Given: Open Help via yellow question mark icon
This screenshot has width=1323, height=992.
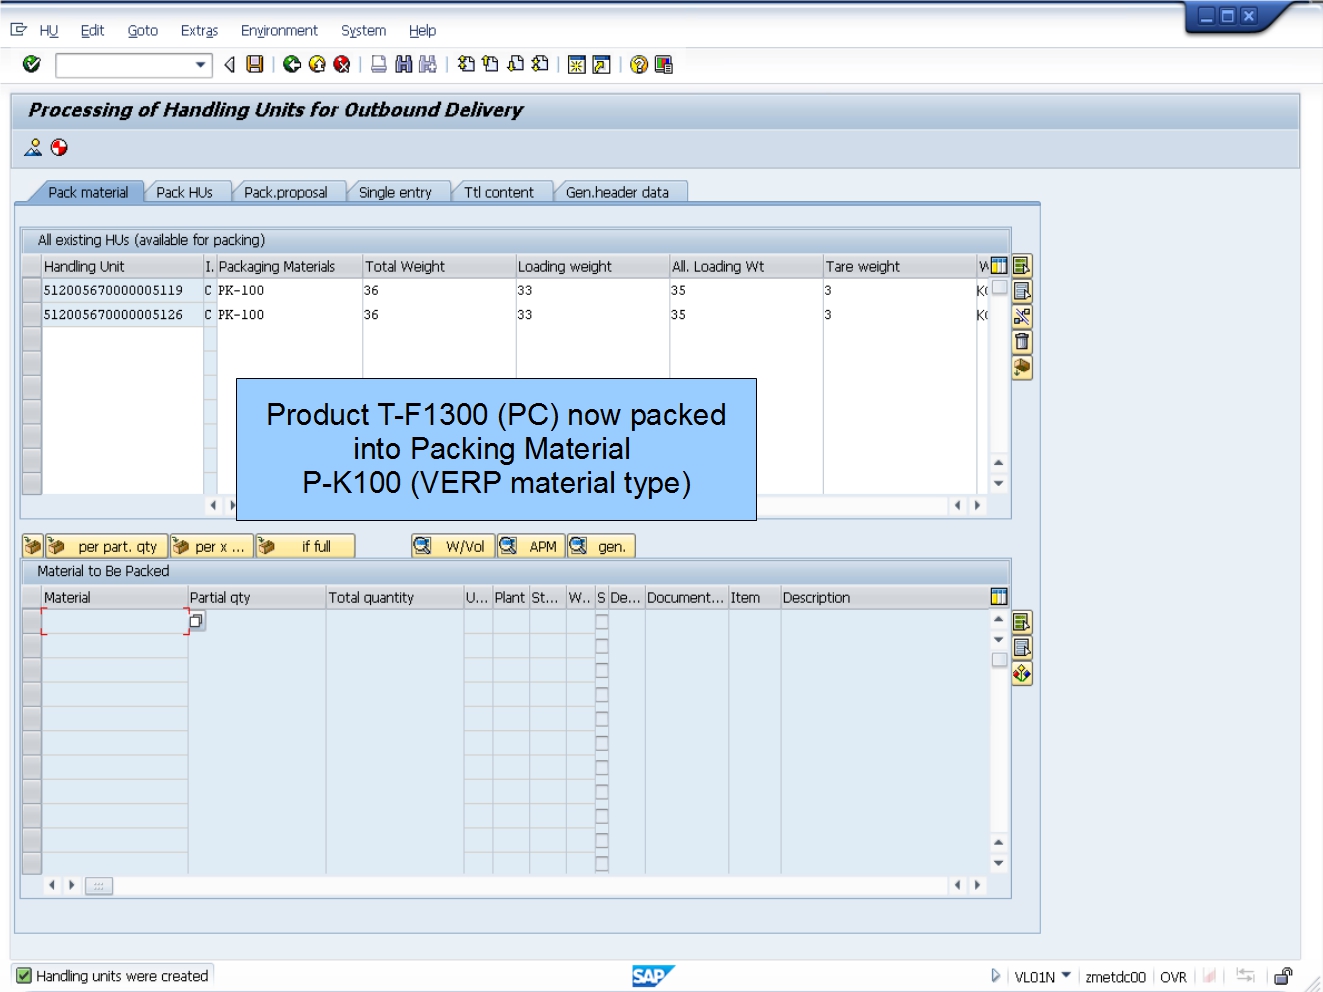Looking at the screenshot, I should (639, 65).
